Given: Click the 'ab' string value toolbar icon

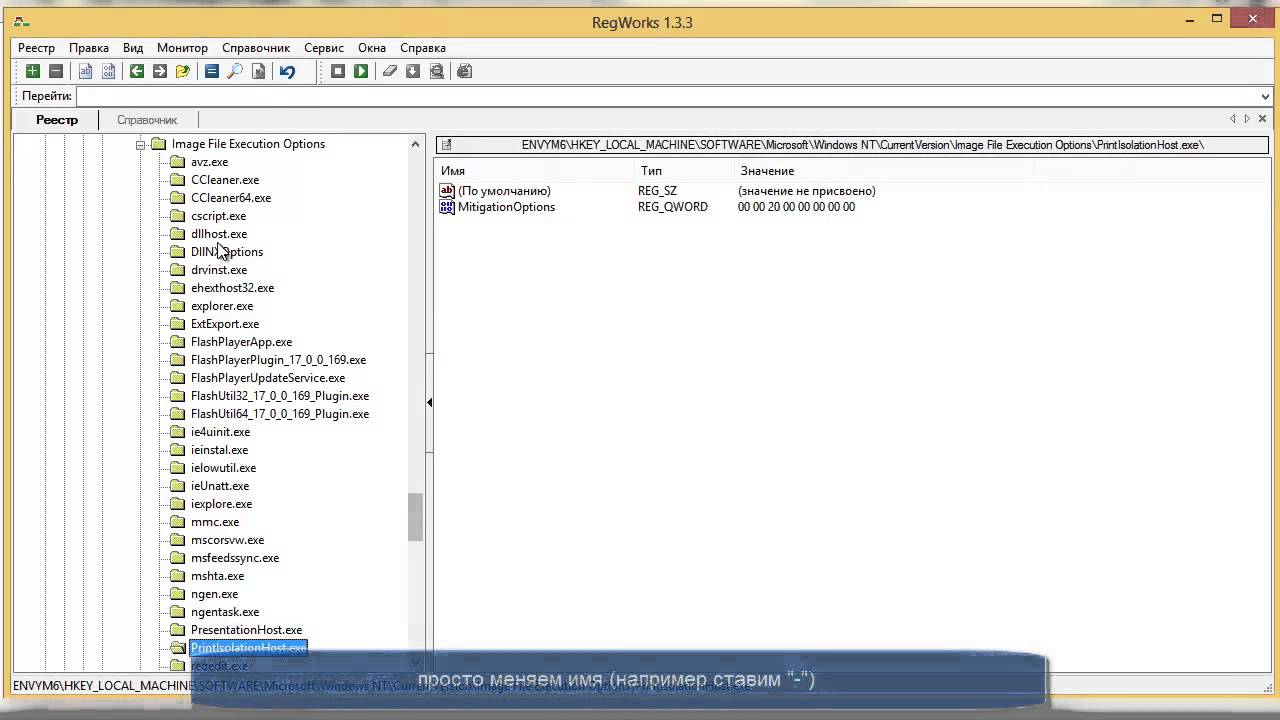Looking at the screenshot, I should [x=86, y=71].
